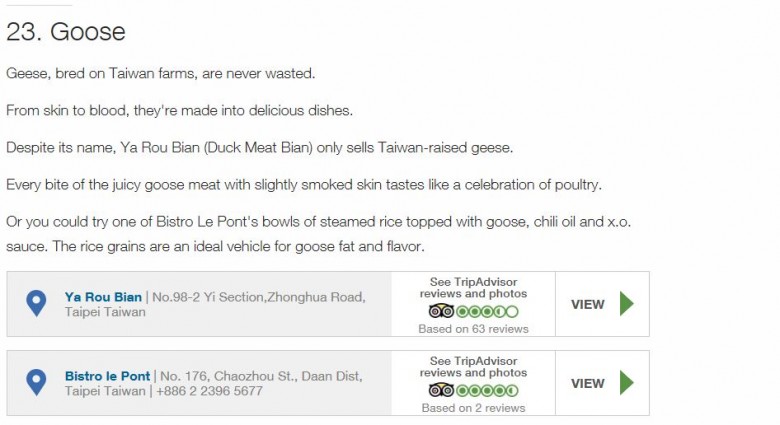780x425 pixels.
Task: Open the Ya Rou Bian restaurant link
Action: tap(103, 297)
